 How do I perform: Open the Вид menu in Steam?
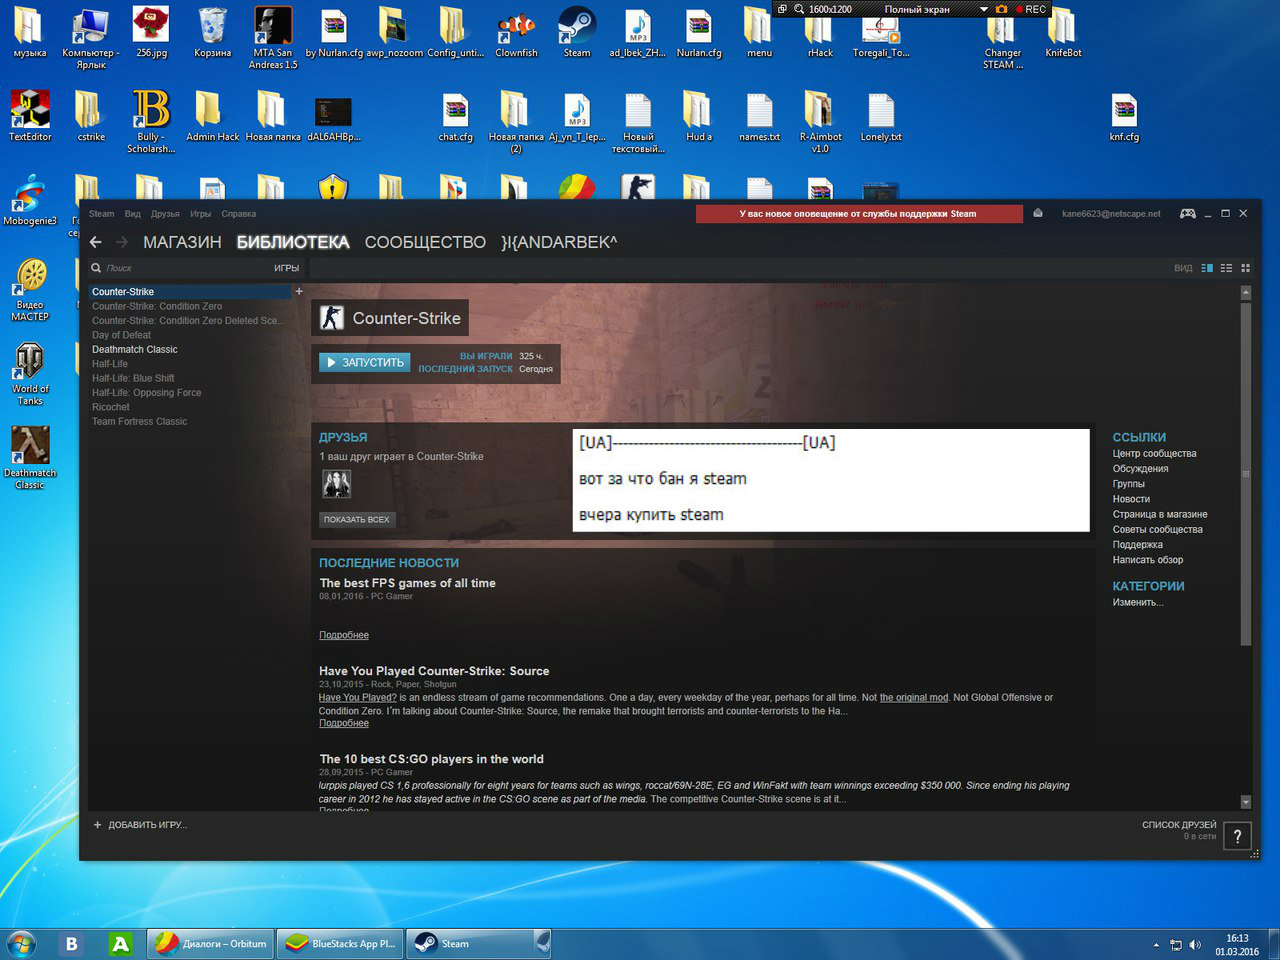(133, 214)
